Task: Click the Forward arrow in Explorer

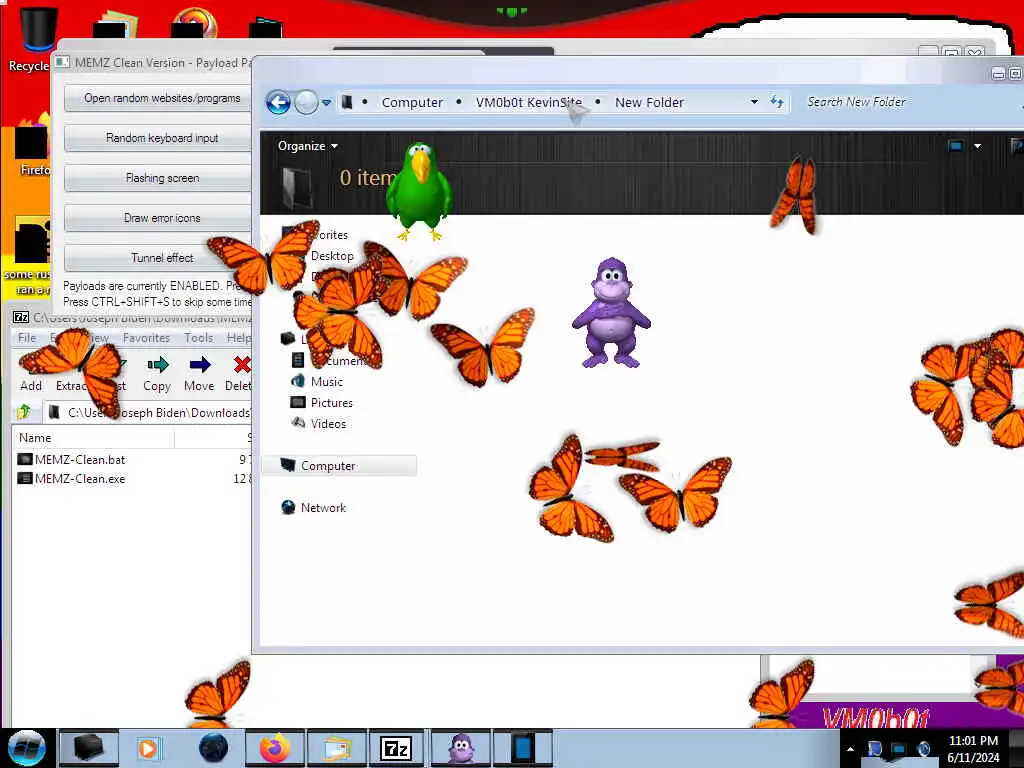Action: pos(306,103)
